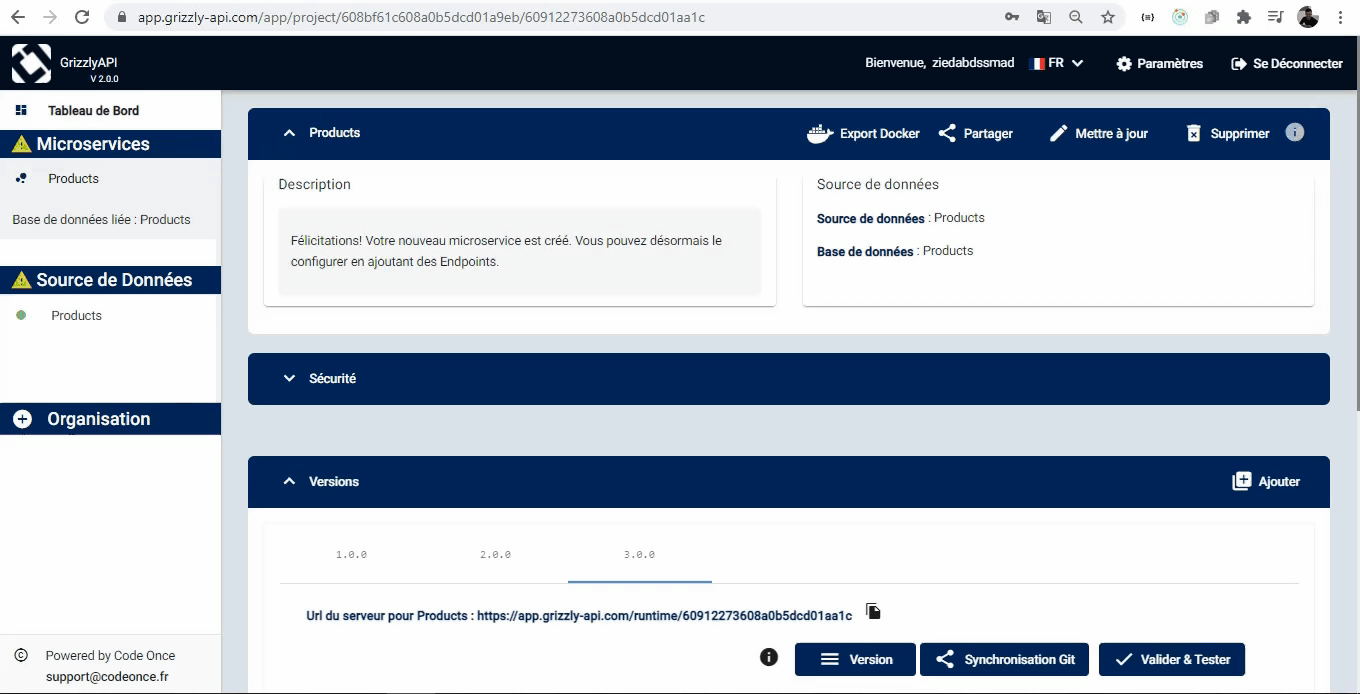Screen dimensions: 1360x694
Task: Click the Ajouter version plus icon
Action: [1241, 481]
